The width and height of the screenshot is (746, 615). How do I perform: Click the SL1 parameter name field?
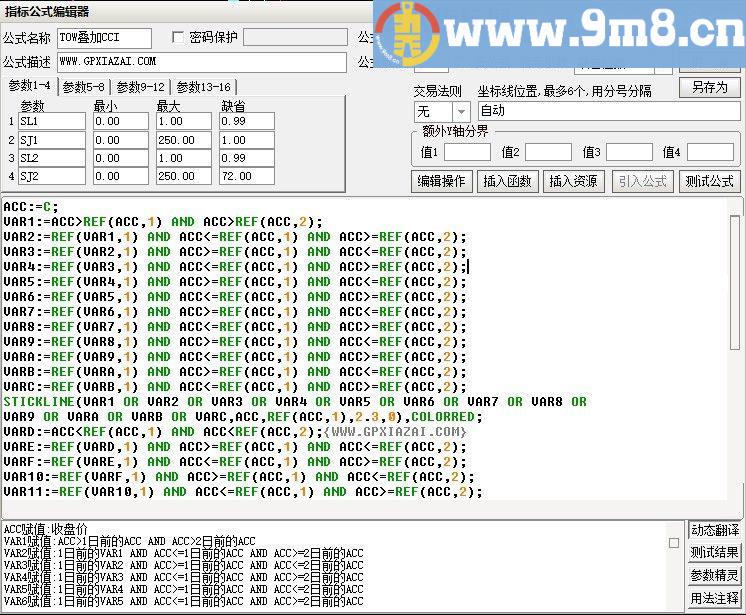coord(52,121)
